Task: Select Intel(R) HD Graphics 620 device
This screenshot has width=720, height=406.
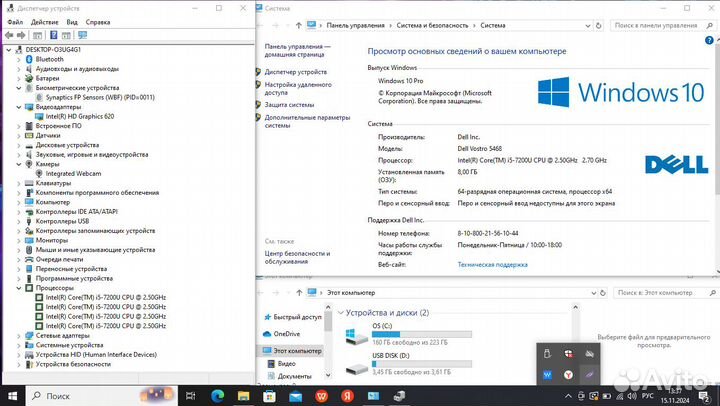Action: [x=79, y=117]
